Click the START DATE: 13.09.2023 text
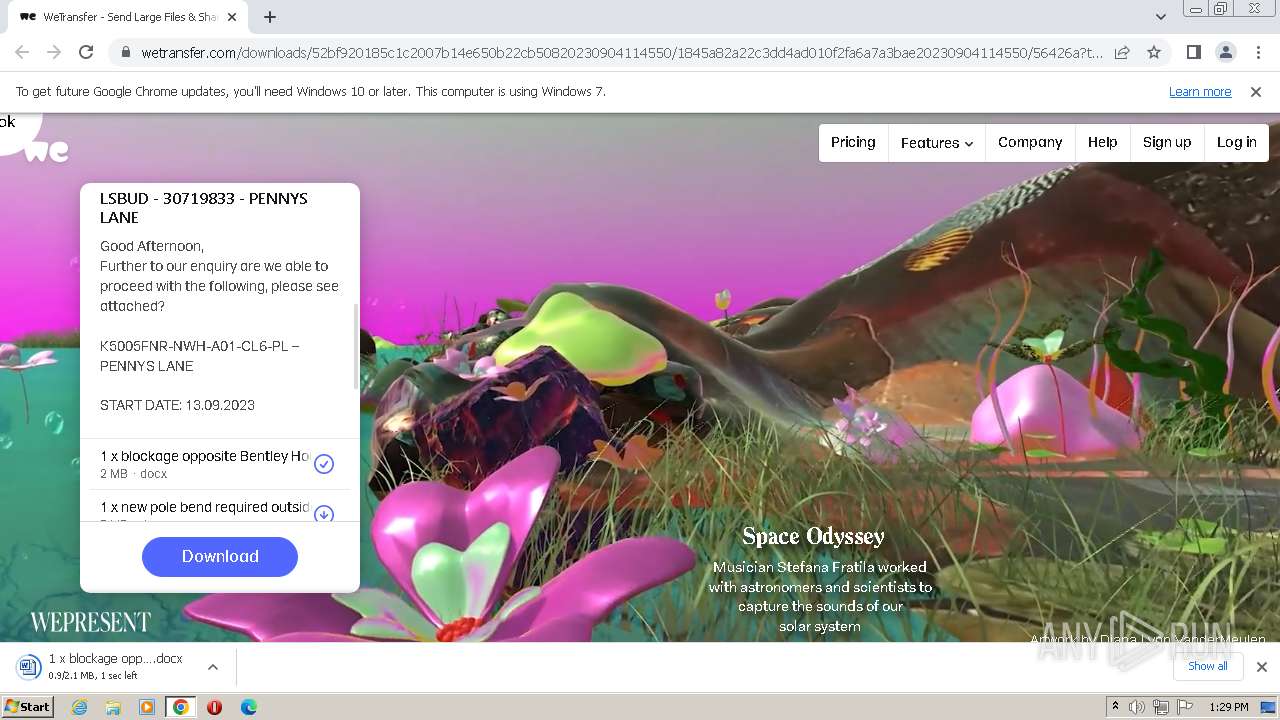 tap(177, 405)
